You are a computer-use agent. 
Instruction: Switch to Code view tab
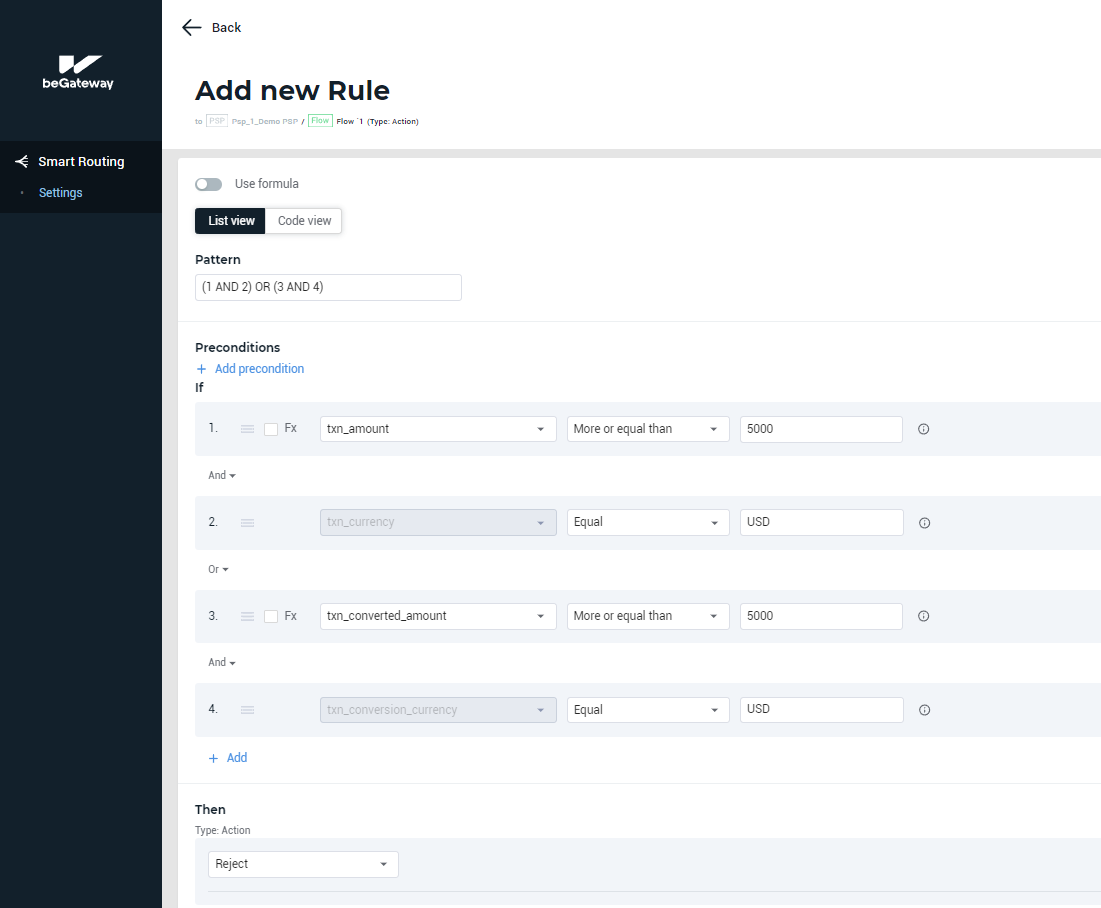click(x=304, y=221)
